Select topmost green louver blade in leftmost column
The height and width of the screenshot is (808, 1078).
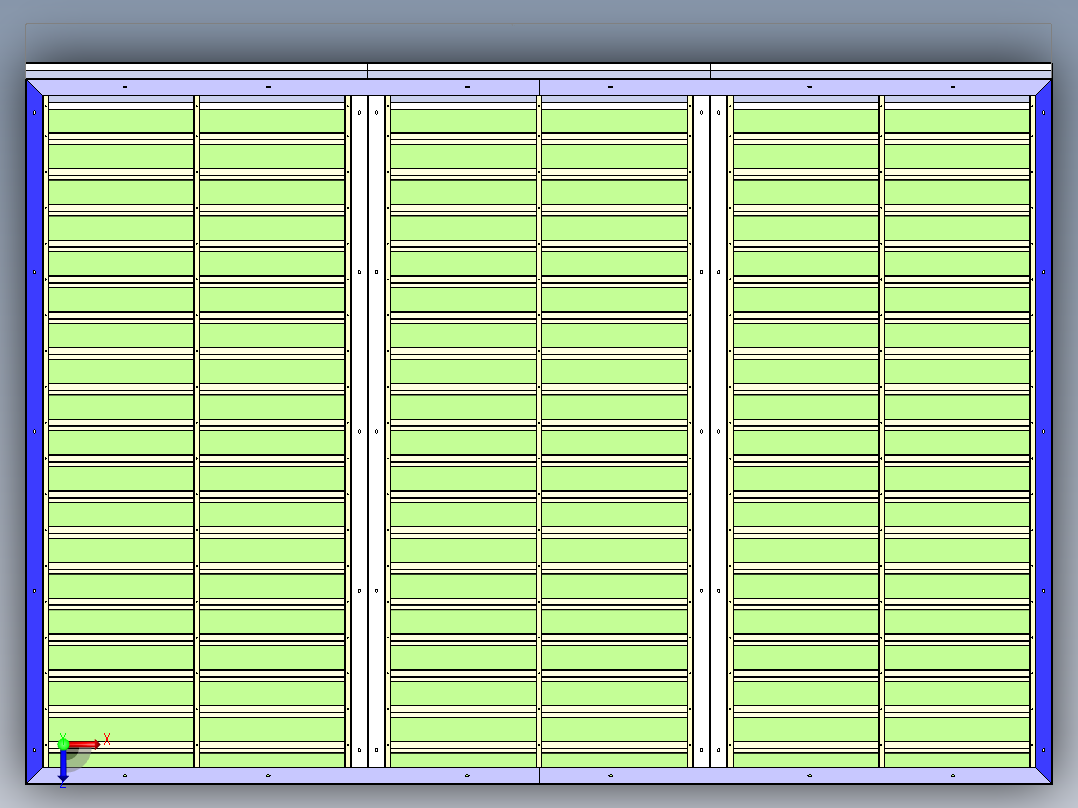click(x=121, y=121)
